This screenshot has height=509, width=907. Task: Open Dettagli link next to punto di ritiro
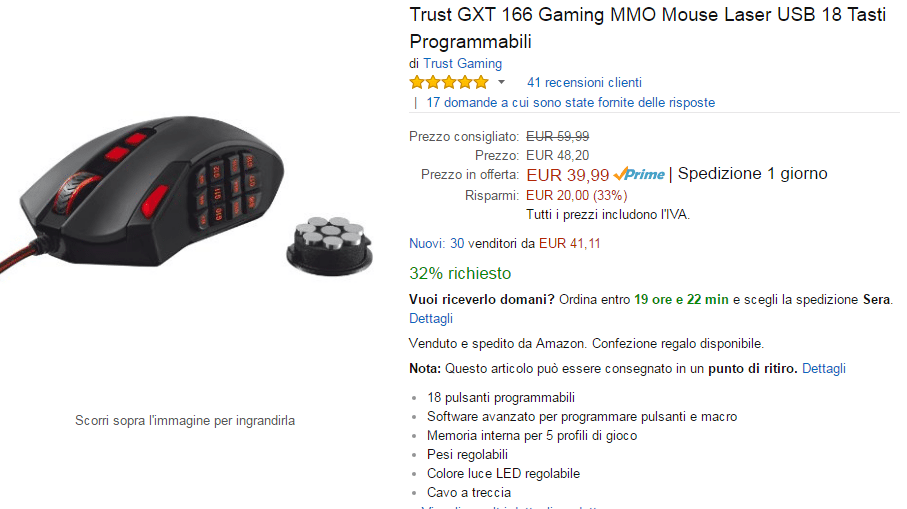824,368
